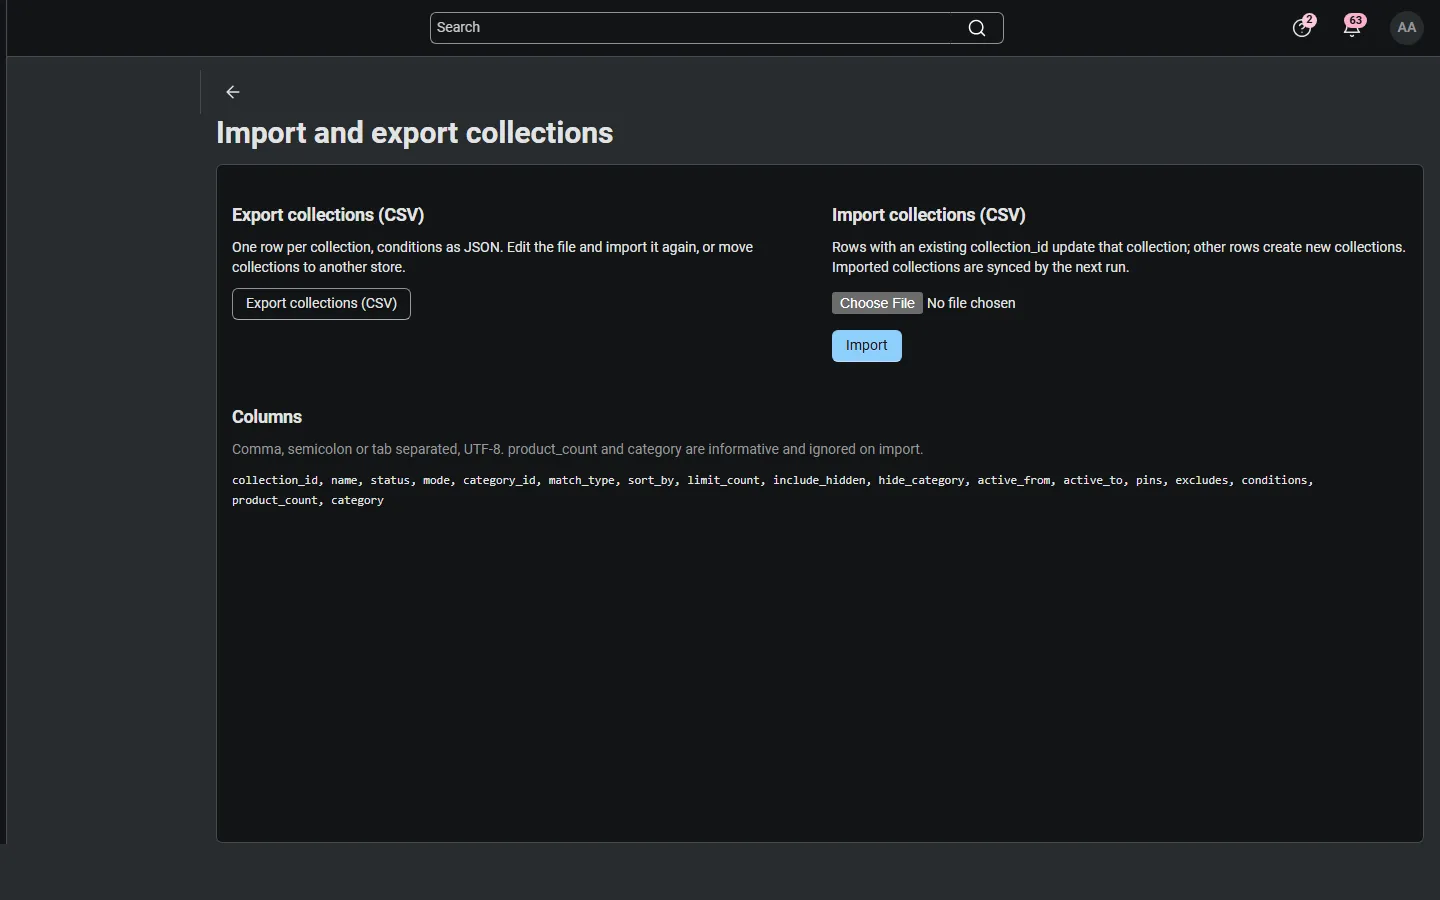This screenshot has height=900, width=1440.
Task: Open the updates icon with badge 2
Action: (1303, 27)
